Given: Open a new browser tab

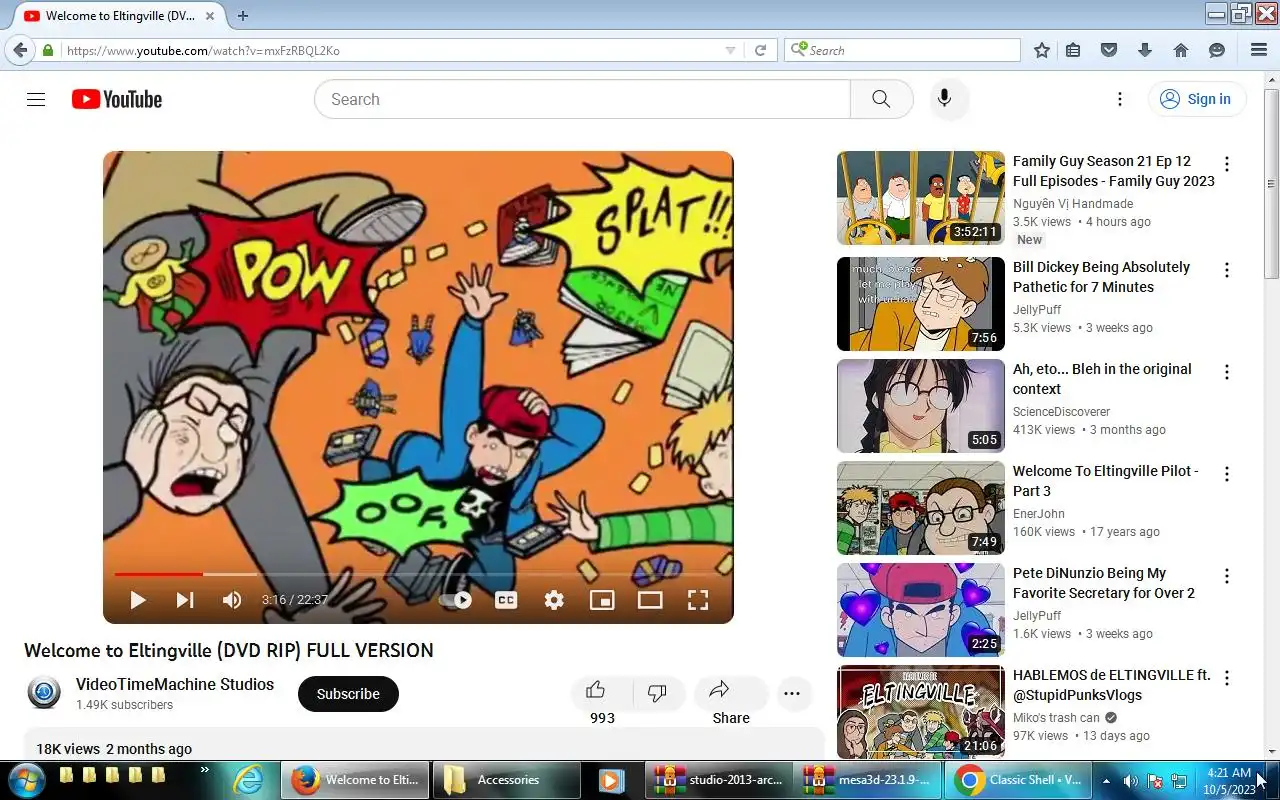Looking at the screenshot, I should click(x=242, y=16).
